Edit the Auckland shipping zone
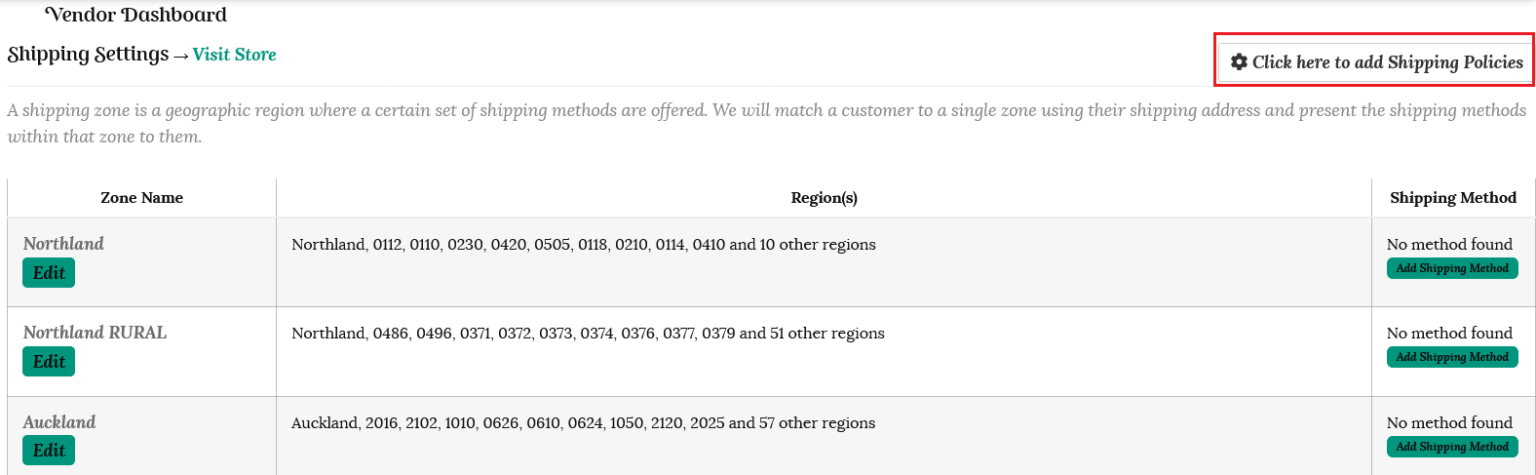1536x475 pixels. 48,450
